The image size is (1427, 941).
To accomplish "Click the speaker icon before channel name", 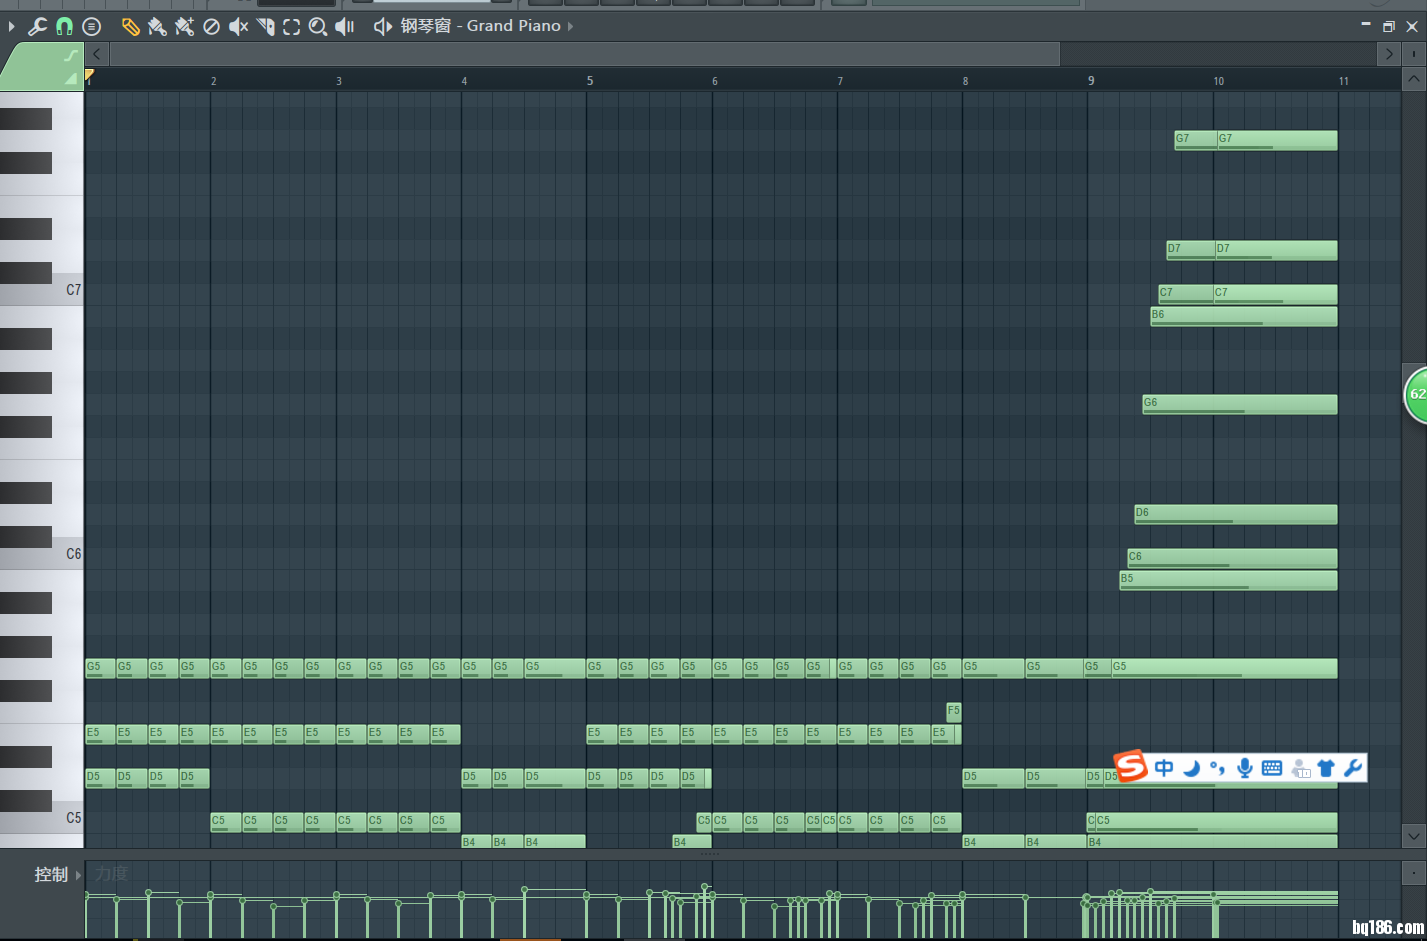I will click(x=383, y=27).
